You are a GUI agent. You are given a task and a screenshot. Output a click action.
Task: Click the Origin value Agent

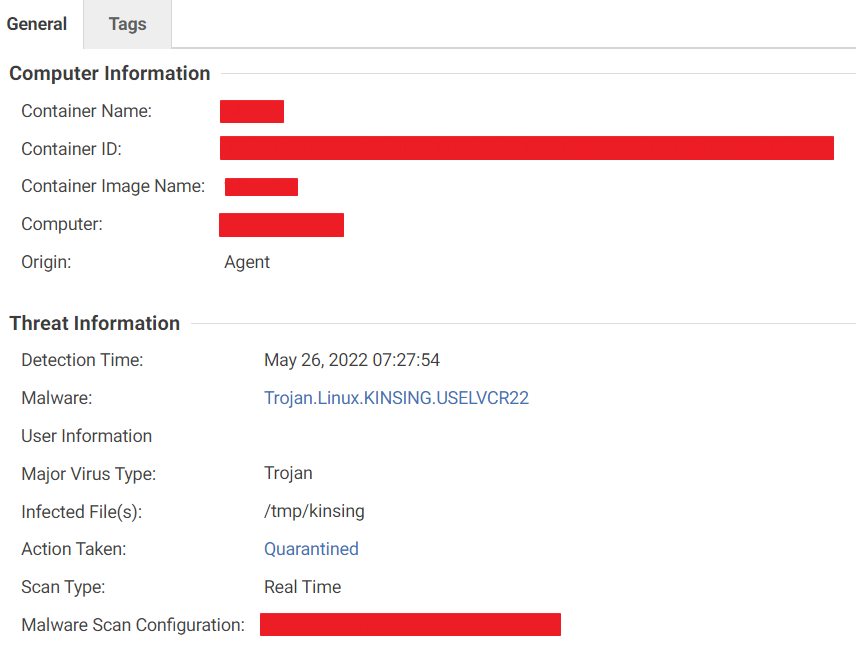point(247,262)
